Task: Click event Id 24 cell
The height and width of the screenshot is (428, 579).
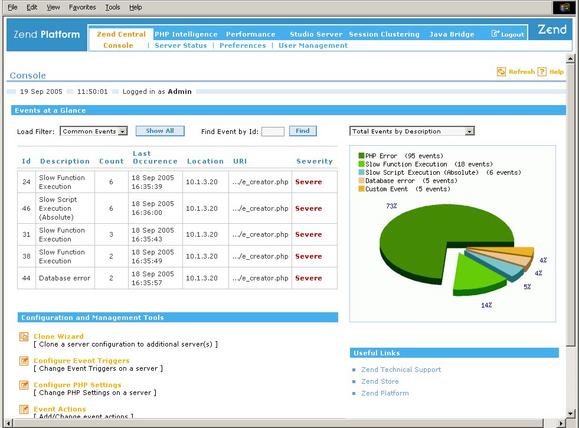Action: (26, 182)
